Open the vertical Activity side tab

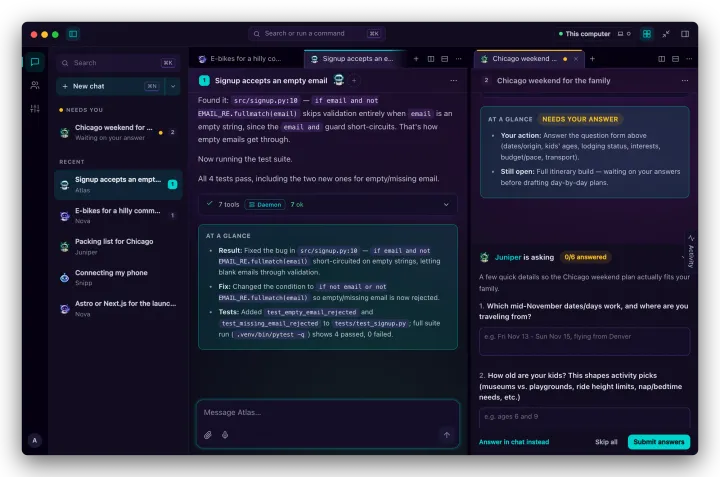click(691, 252)
